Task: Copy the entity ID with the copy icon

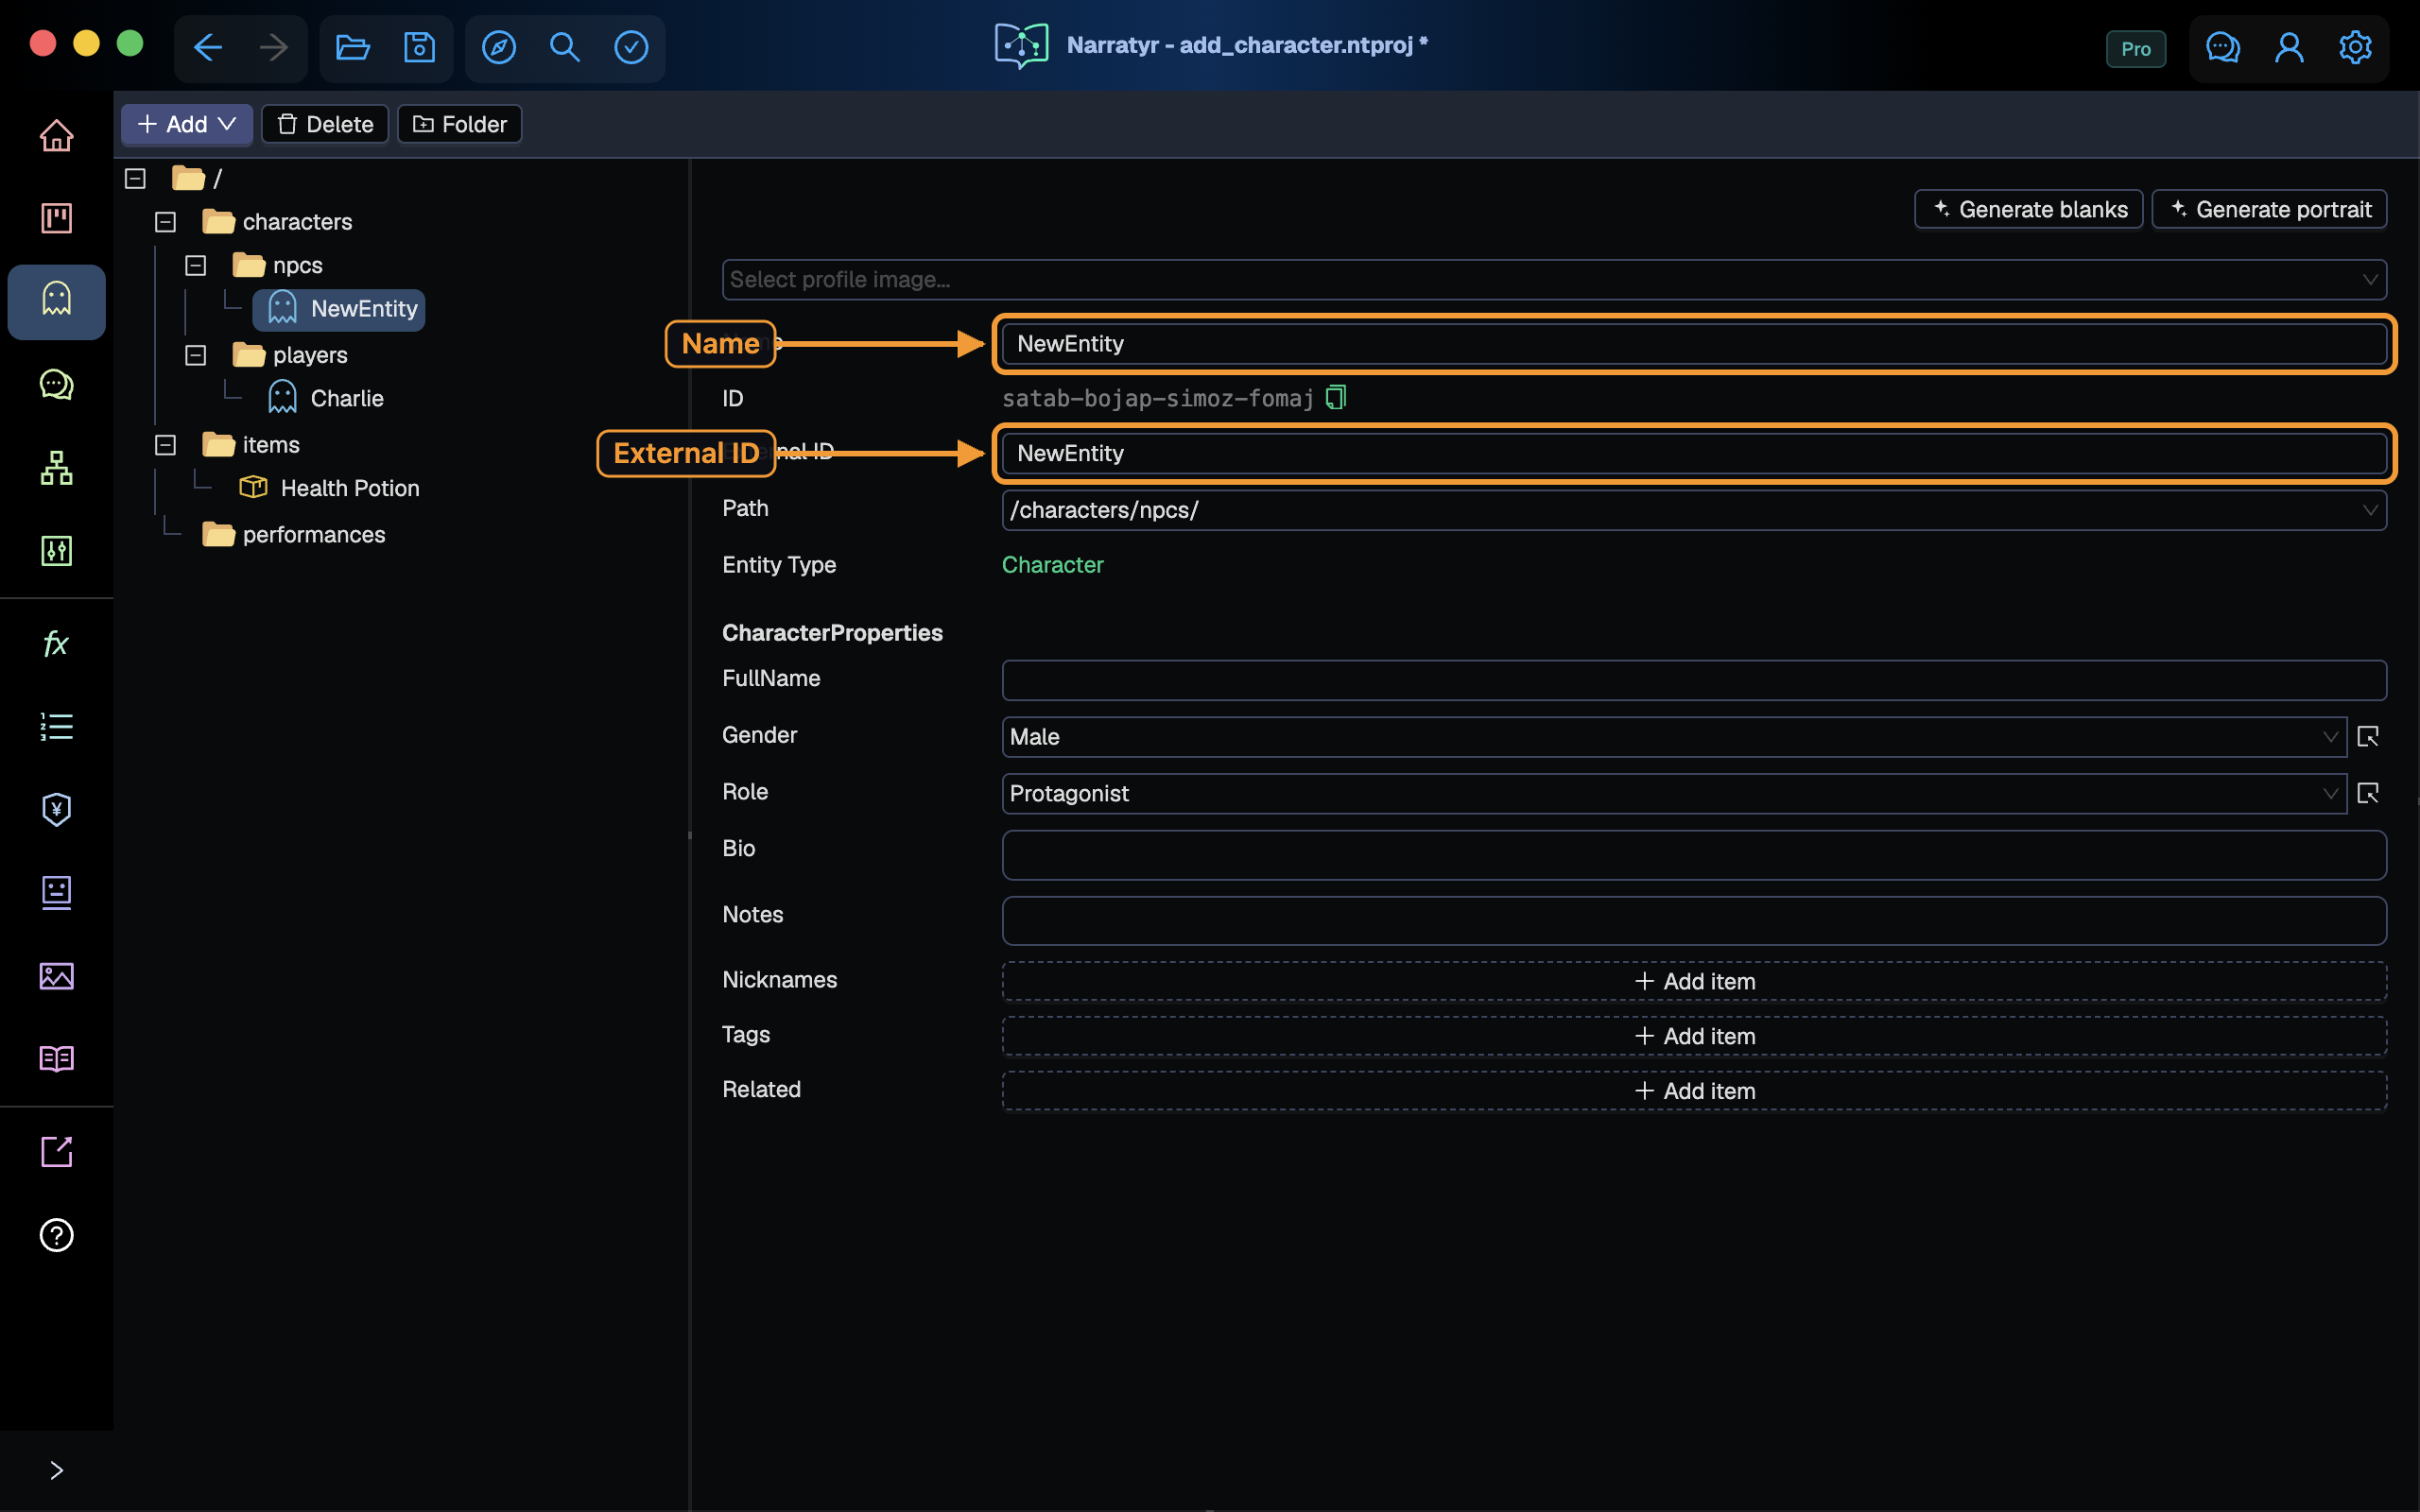Action: pos(1336,397)
